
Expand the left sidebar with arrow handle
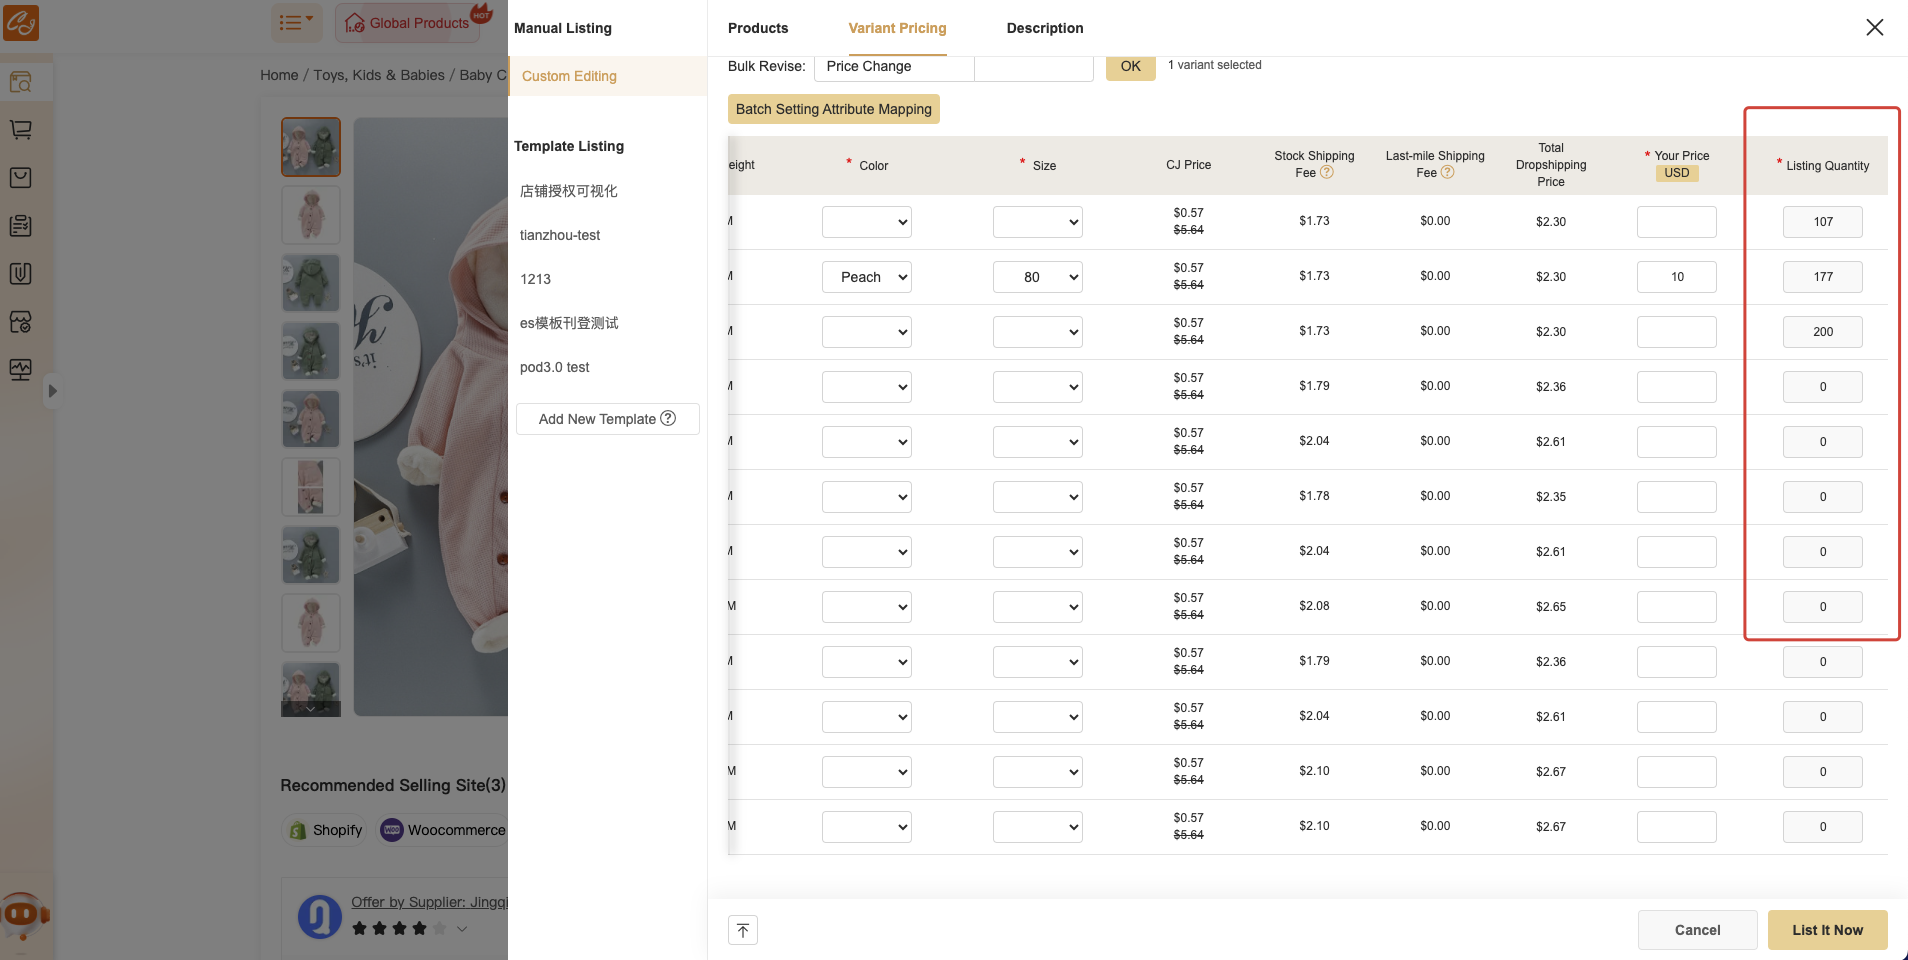(x=53, y=391)
